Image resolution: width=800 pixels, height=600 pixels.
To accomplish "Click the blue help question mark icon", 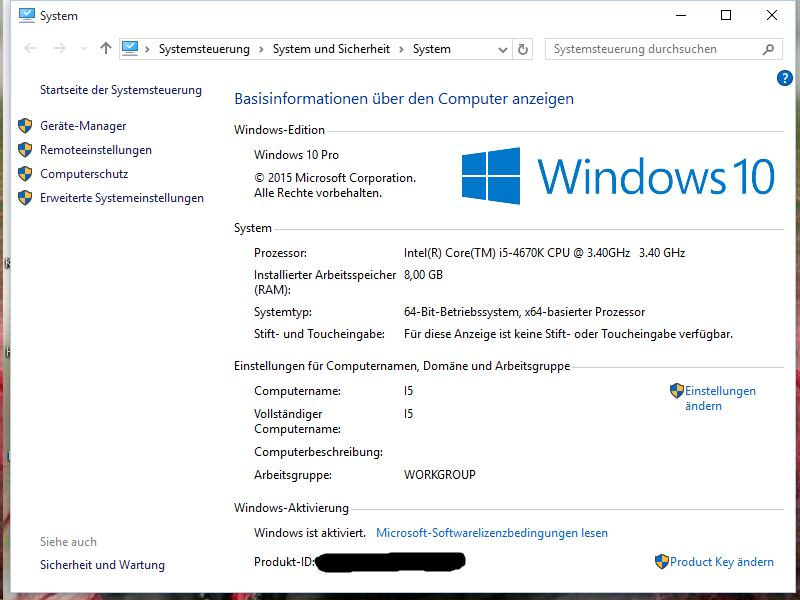I will point(784,78).
